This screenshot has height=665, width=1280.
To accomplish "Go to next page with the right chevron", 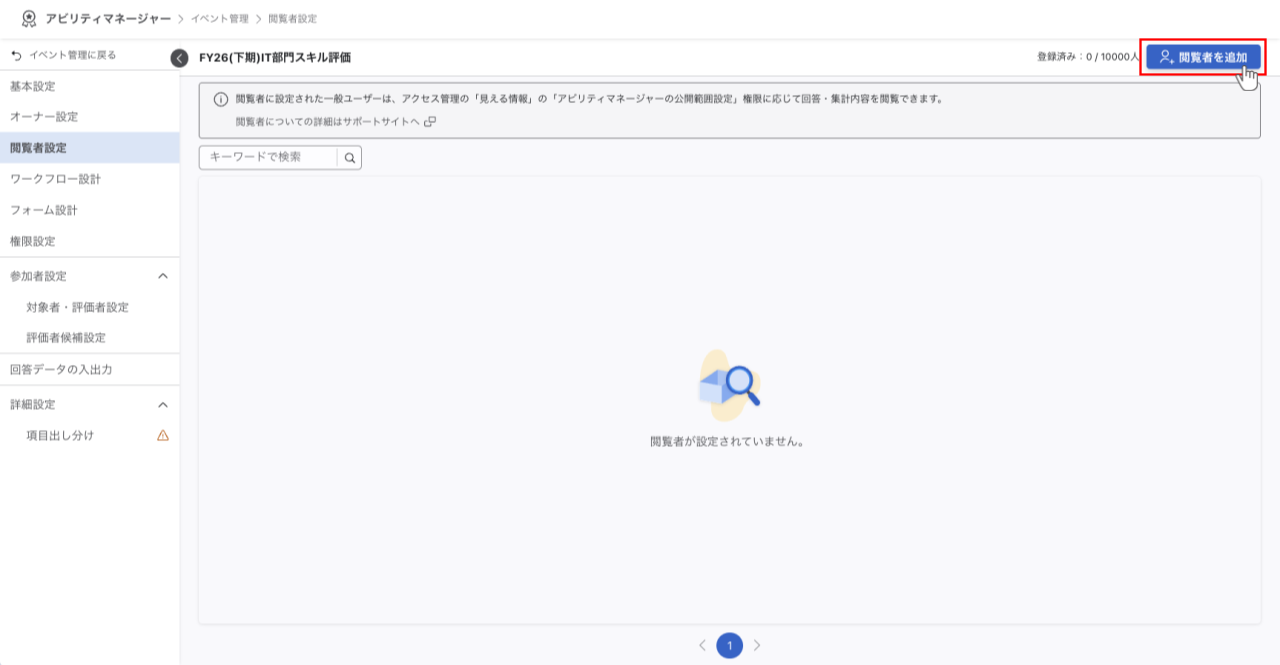I will (757, 645).
